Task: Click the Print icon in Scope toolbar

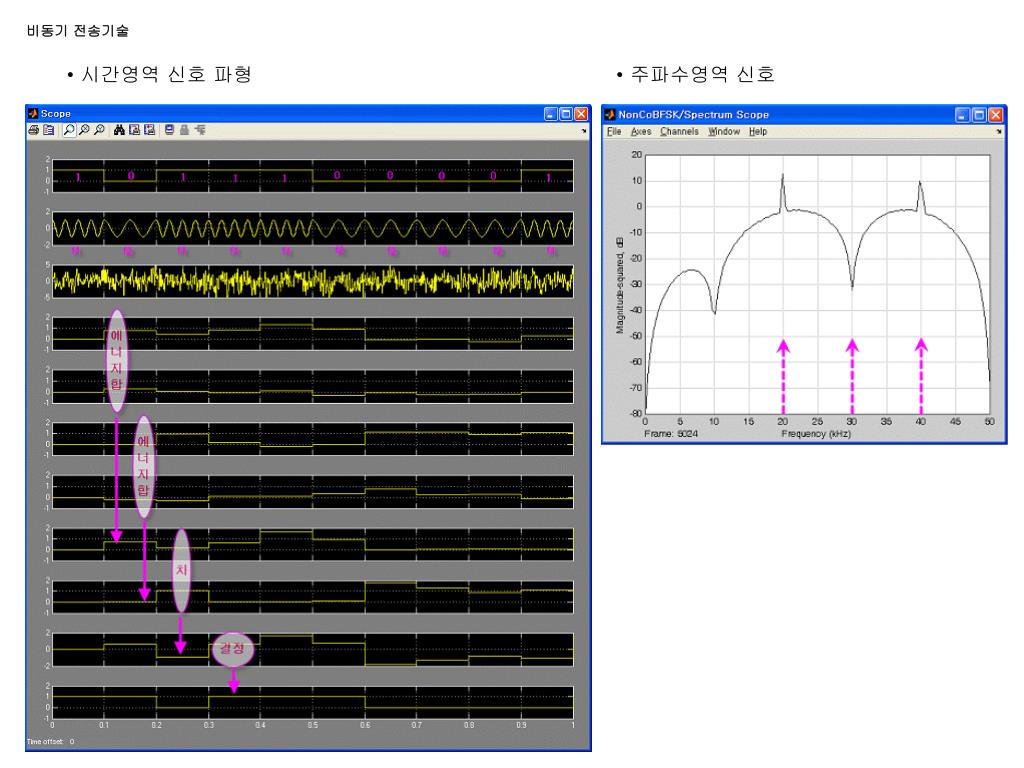Action: tap(33, 130)
